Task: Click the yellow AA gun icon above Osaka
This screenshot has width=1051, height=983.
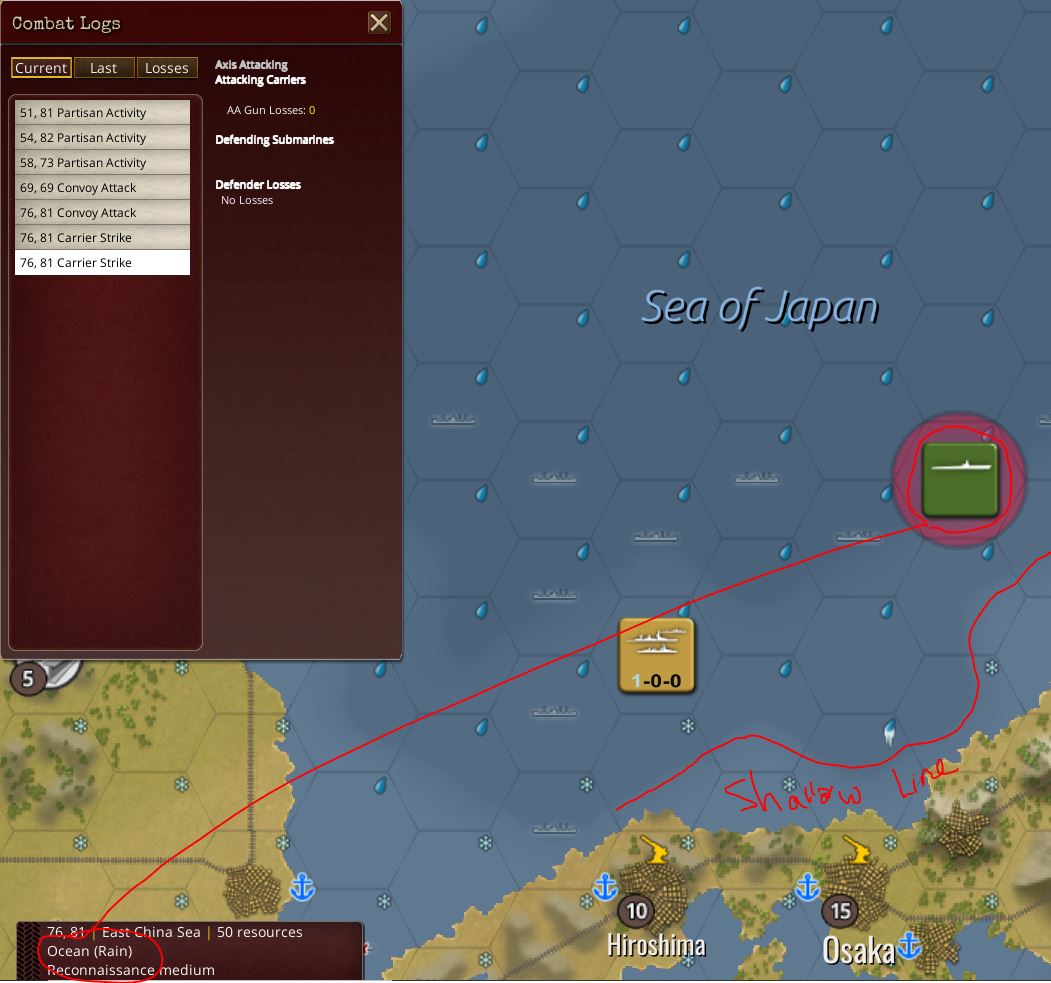Action: (x=857, y=848)
